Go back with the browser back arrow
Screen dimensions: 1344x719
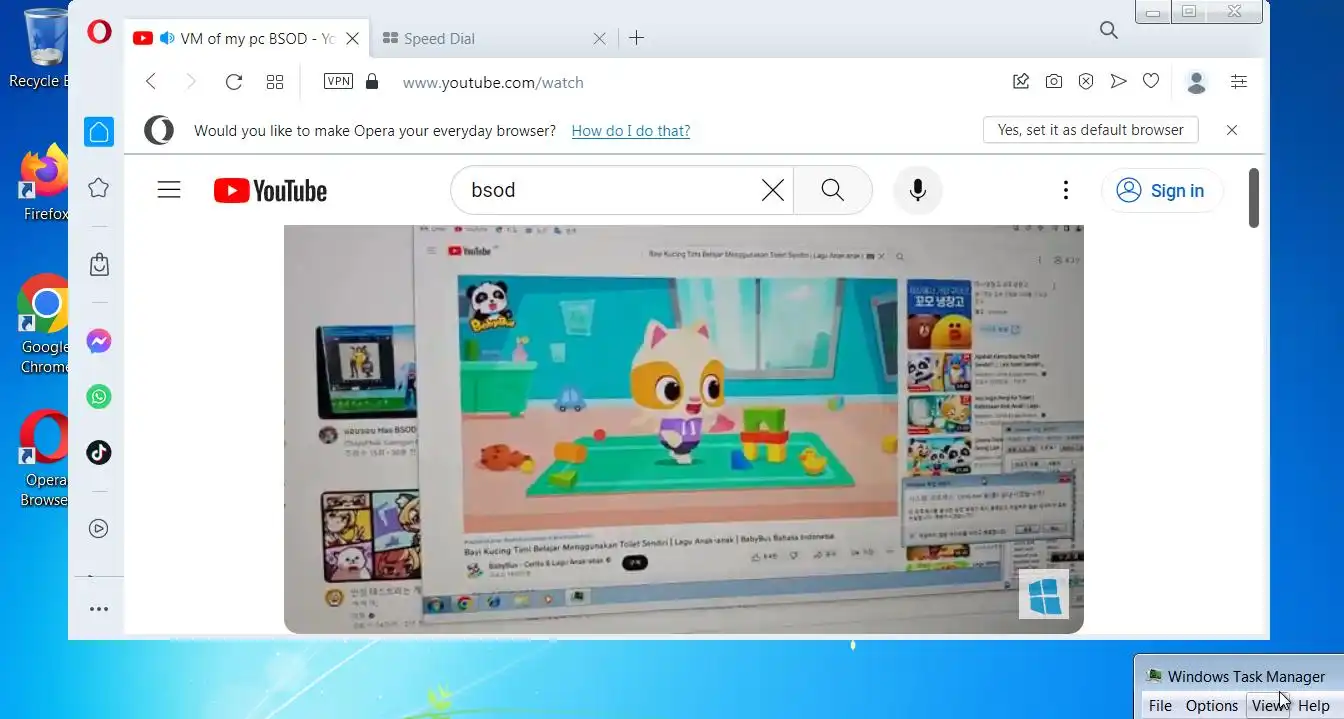pyautogui.click(x=151, y=82)
